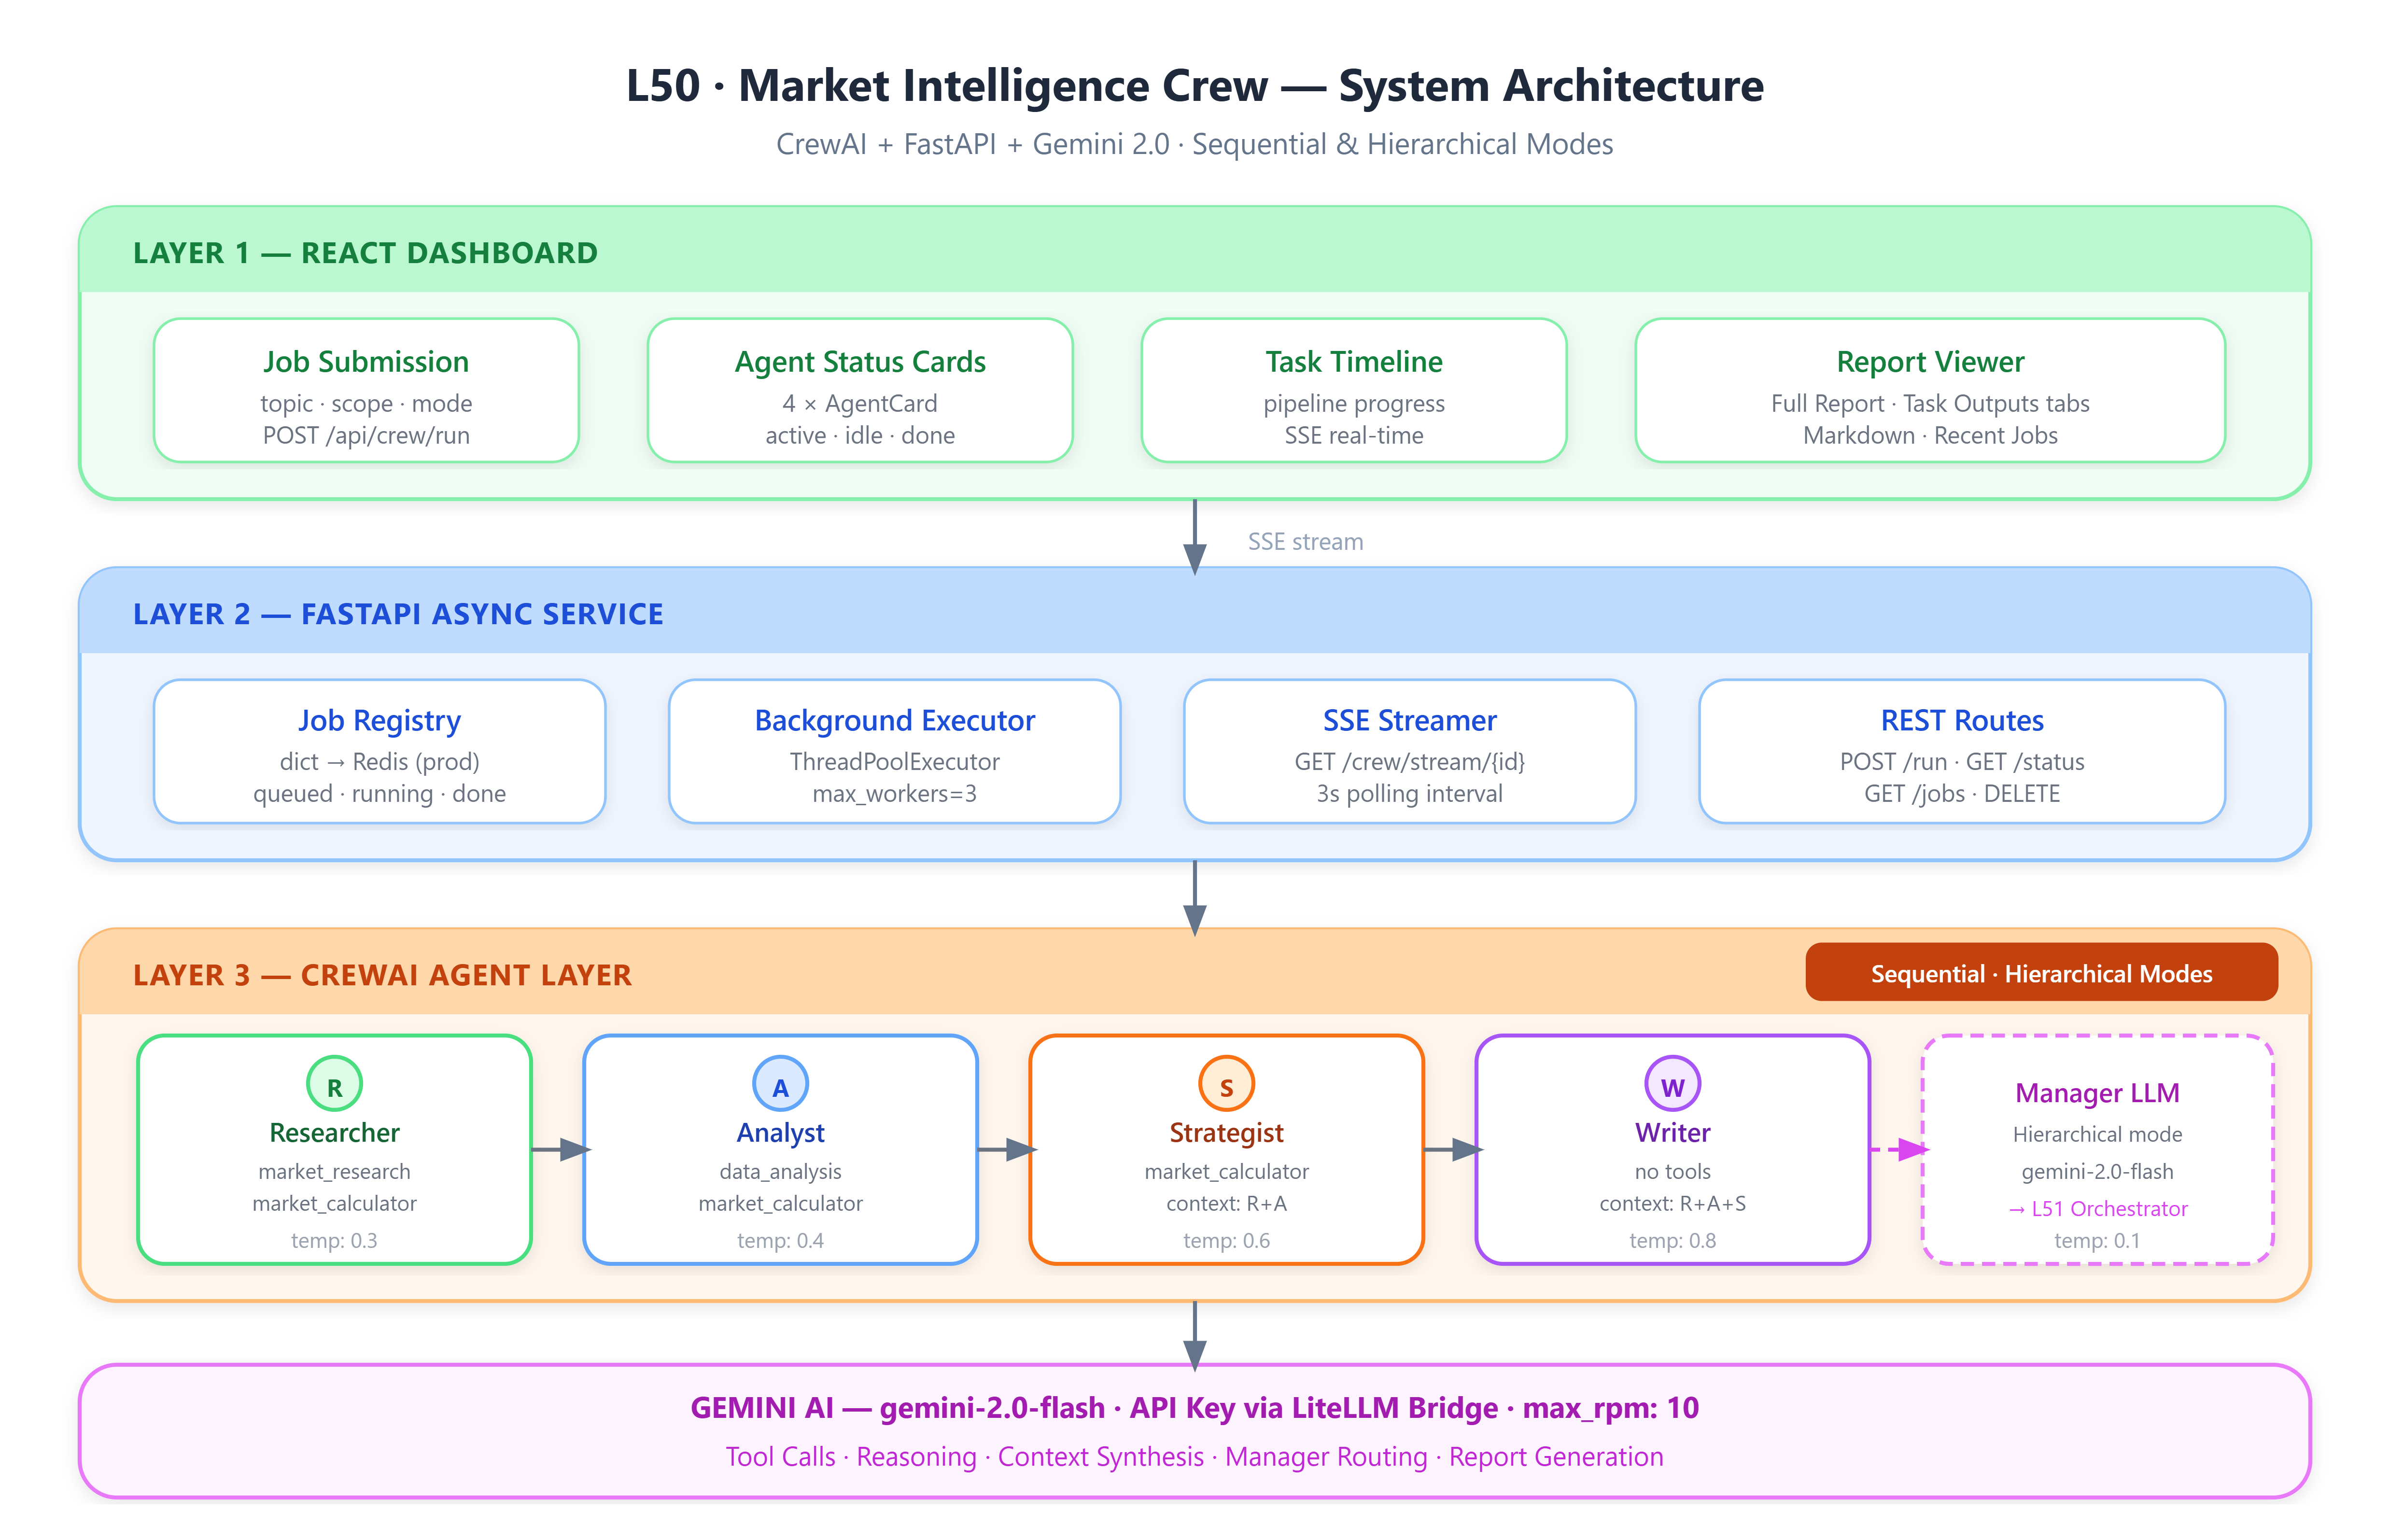Viewport: 2390px width, 1540px height.
Task: Click the 'SSE stream' arrow label
Action: coord(1305,542)
